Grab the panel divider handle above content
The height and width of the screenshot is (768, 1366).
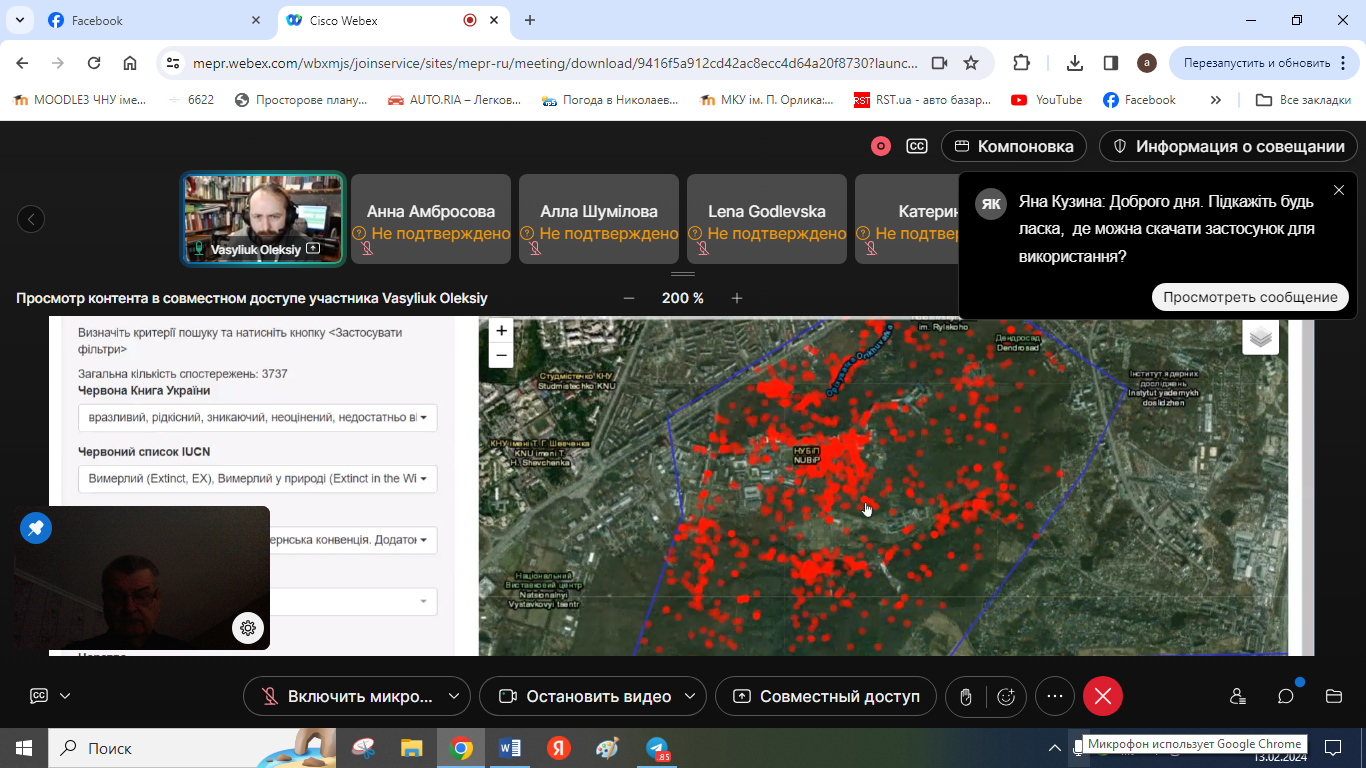683,274
